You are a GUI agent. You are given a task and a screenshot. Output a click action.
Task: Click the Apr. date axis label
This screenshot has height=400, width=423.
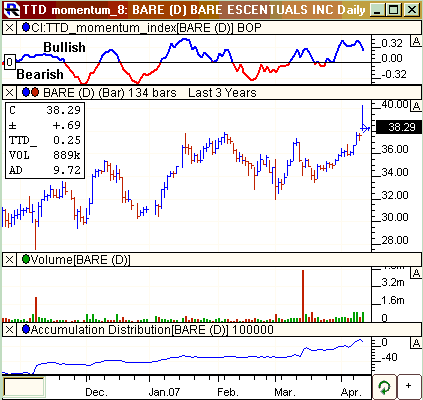351,392
